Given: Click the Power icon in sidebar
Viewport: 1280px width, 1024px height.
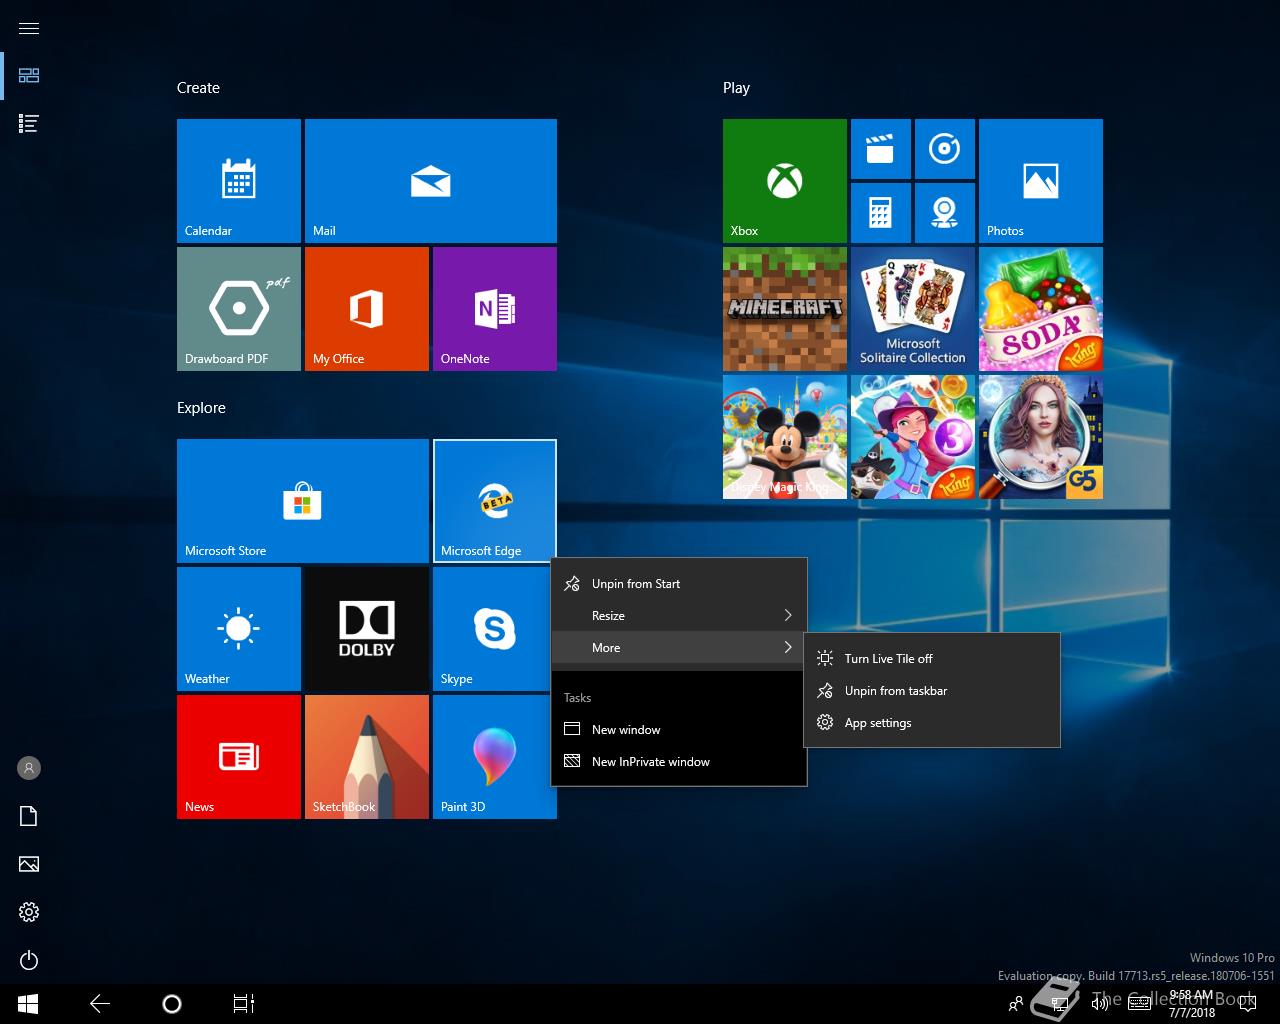Looking at the screenshot, I should [29, 960].
